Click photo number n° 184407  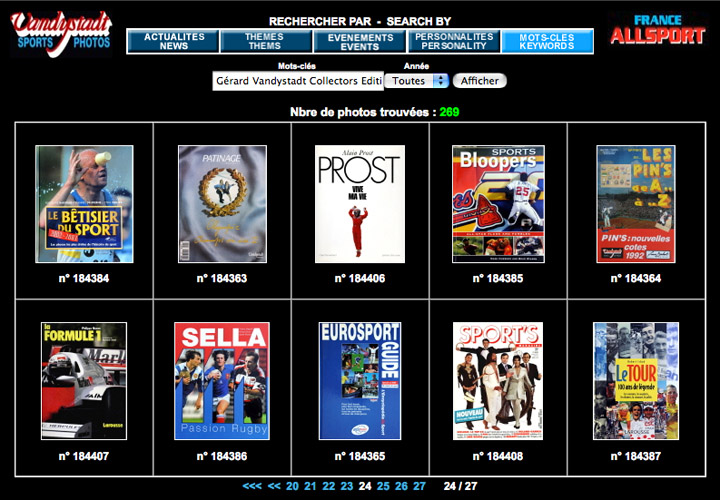coord(84,456)
